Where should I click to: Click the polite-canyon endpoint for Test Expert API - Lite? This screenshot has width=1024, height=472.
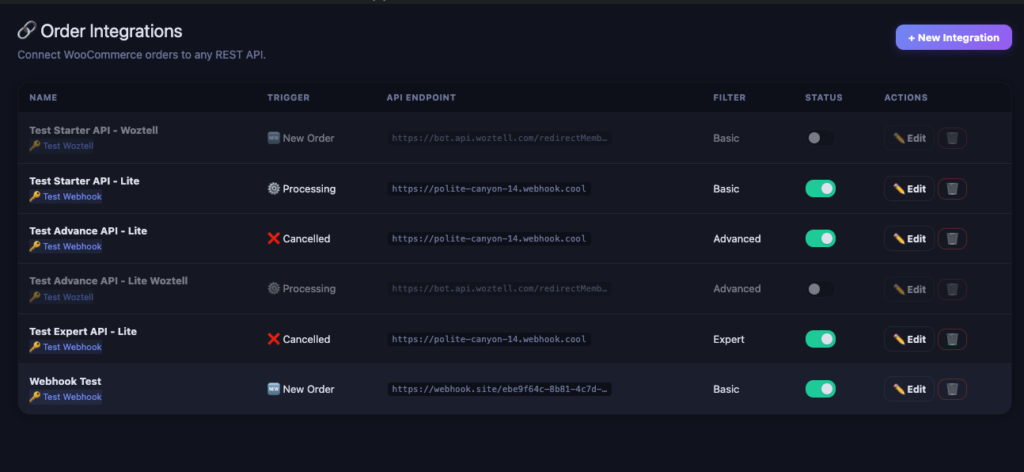click(x=489, y=339)
